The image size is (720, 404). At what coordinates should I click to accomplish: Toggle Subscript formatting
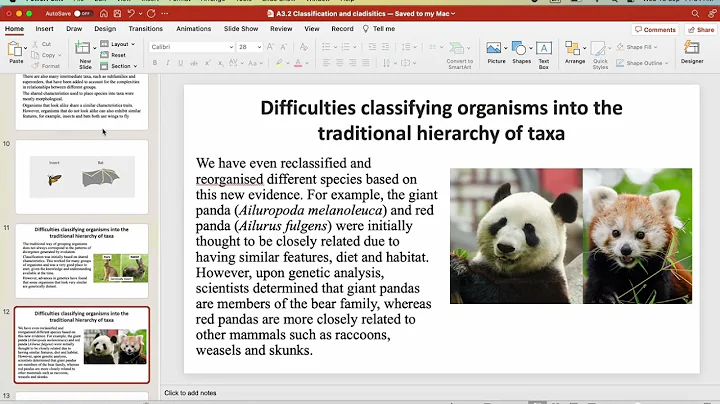point(220,63)
